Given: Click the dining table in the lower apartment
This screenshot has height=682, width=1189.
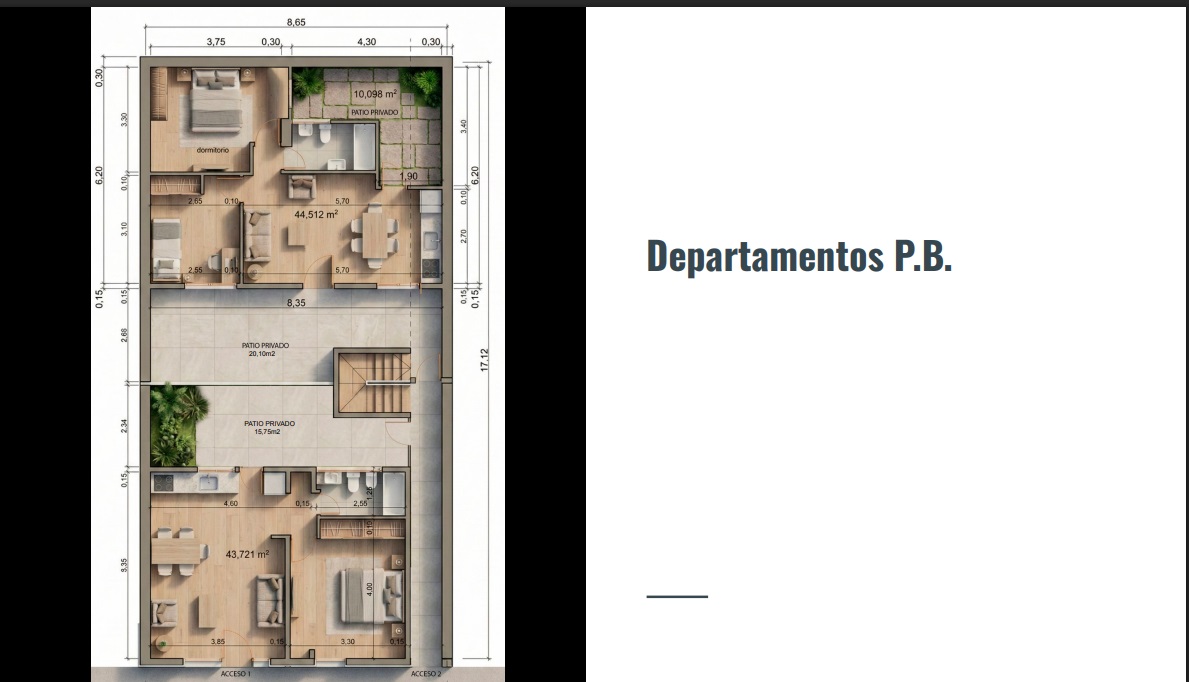Looking at the screenshot, I should (x=175, y=551).
